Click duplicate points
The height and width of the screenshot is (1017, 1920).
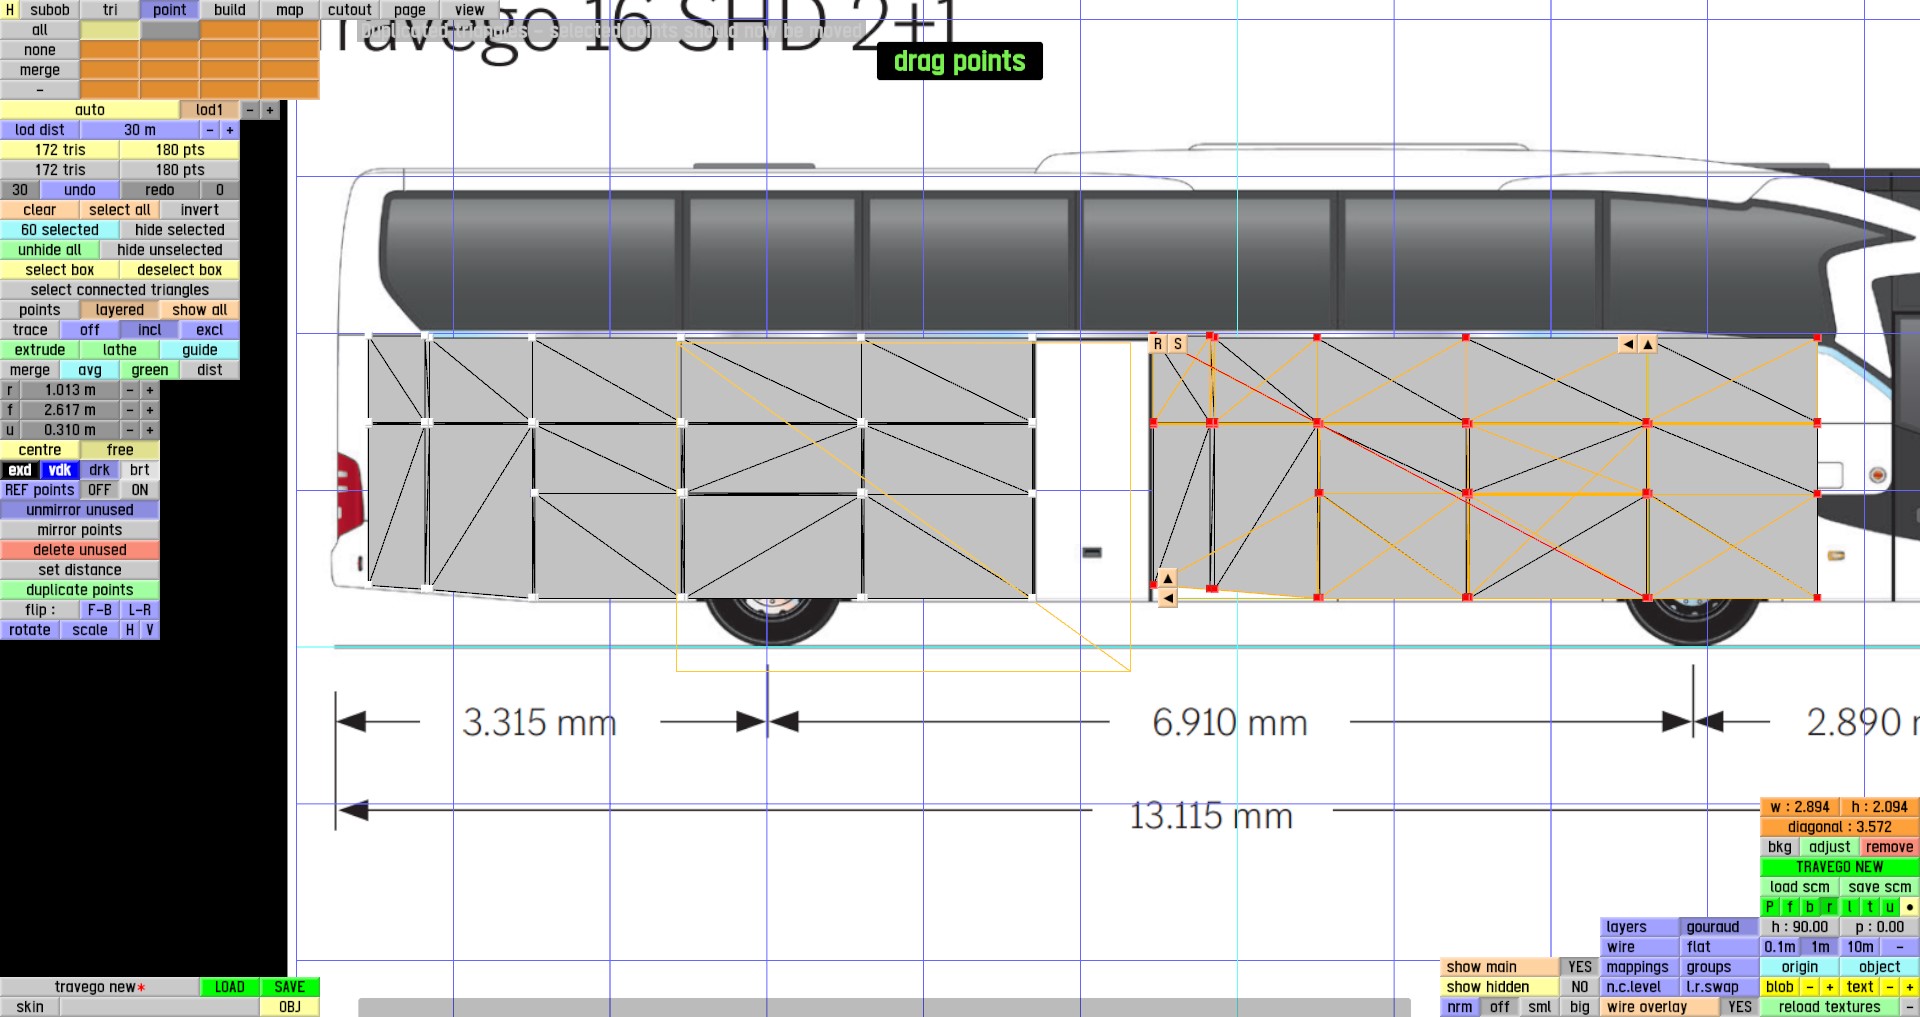point(80,590)
